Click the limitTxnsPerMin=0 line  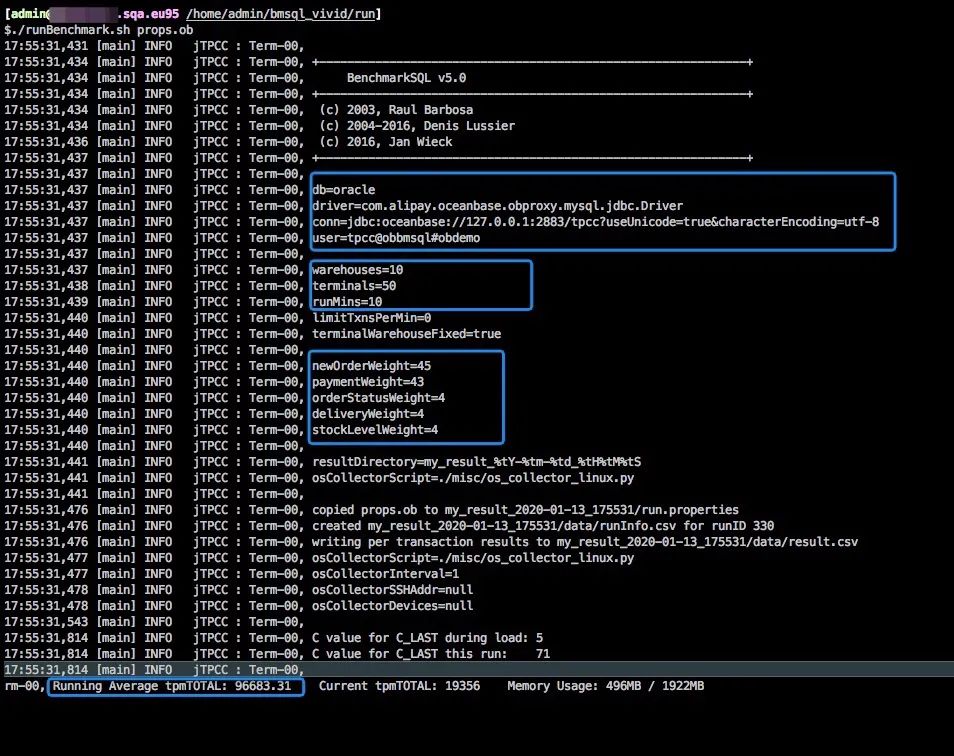pyautogui.click(x=371, y=318)
